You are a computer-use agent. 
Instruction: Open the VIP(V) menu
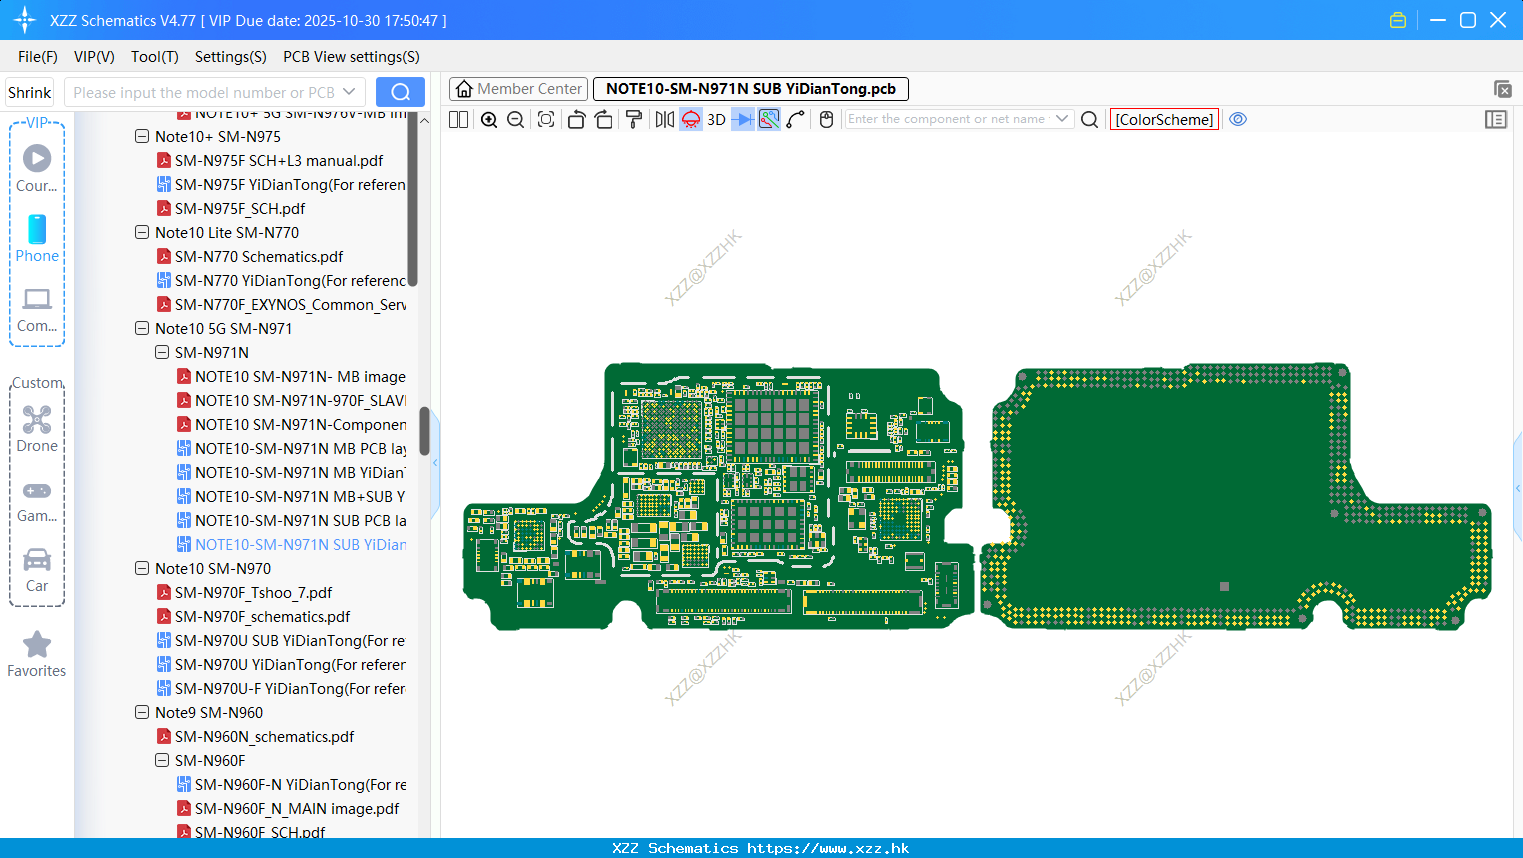(x=94, y=57)
